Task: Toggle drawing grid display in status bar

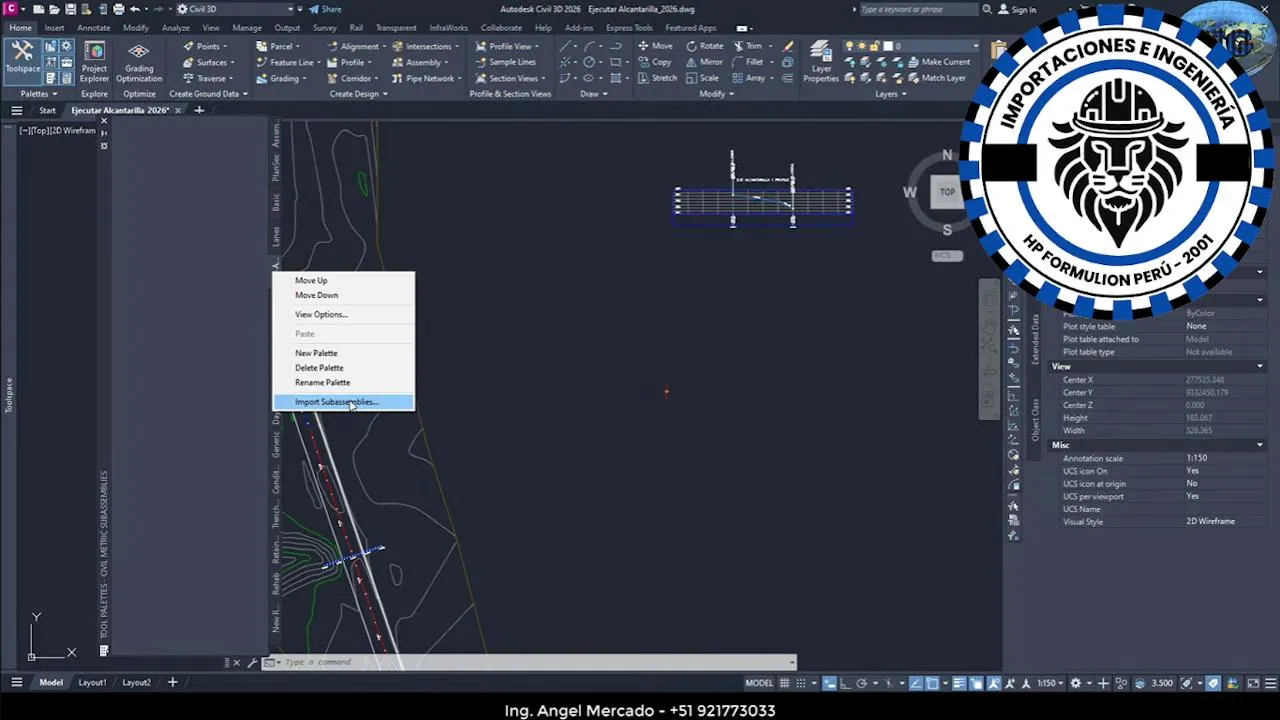Action: pyautogui.click(x=786, y=683)
